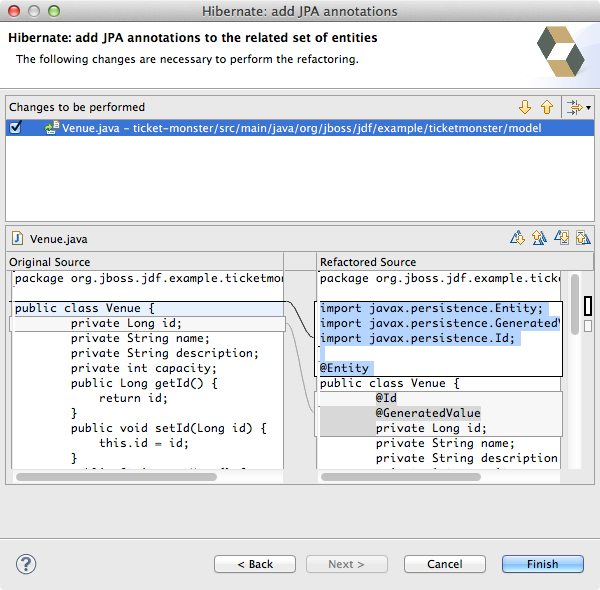The width and height of the screenshot is (600, 590).
Task: Click the < Back button
Action: pos(255,564)
